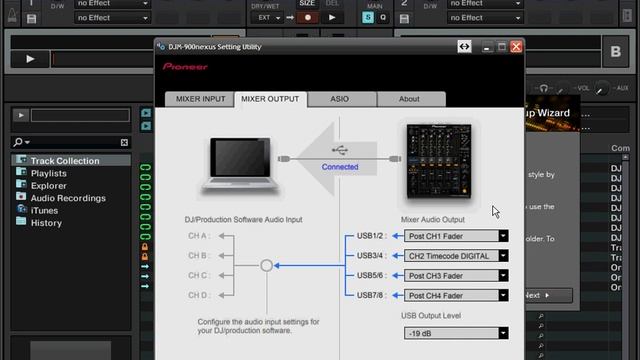Open USB7/8 Post CH4 Fader dropdown
The height and width of the screenshot is (360, 640).
tap(456, 296)
